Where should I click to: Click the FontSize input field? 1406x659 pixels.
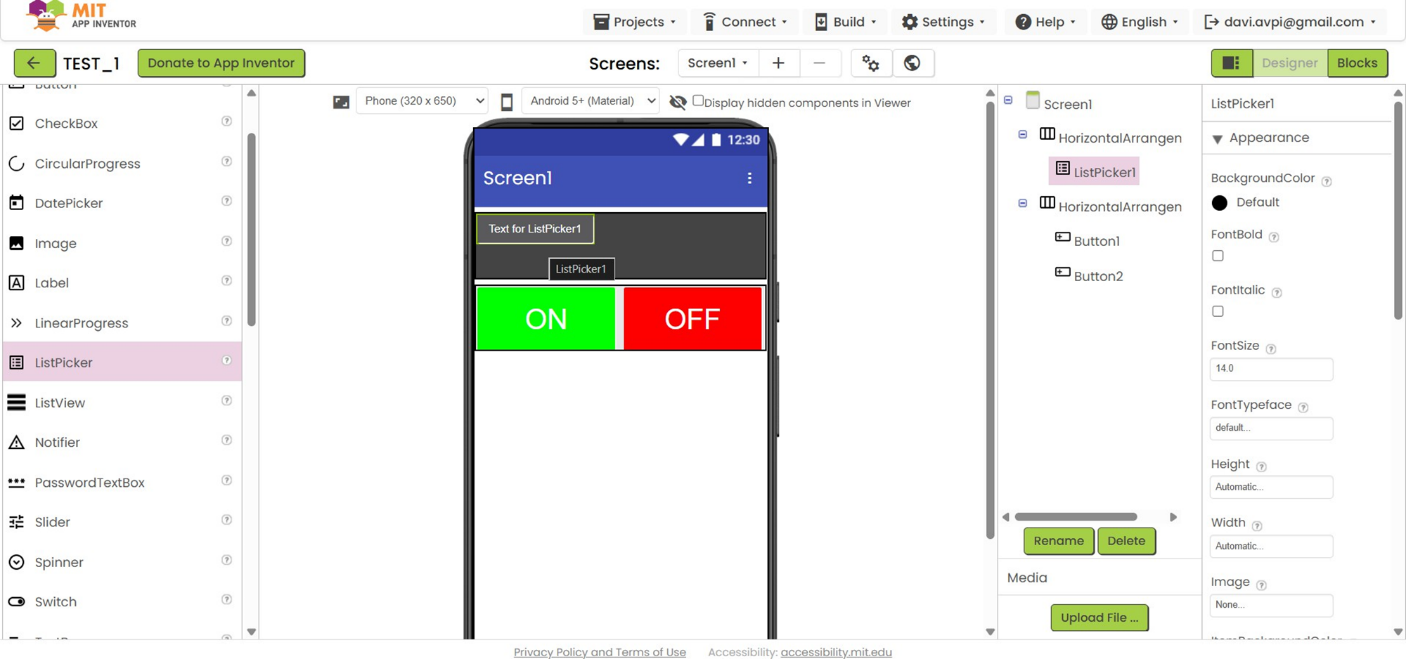coord(1271,369)
